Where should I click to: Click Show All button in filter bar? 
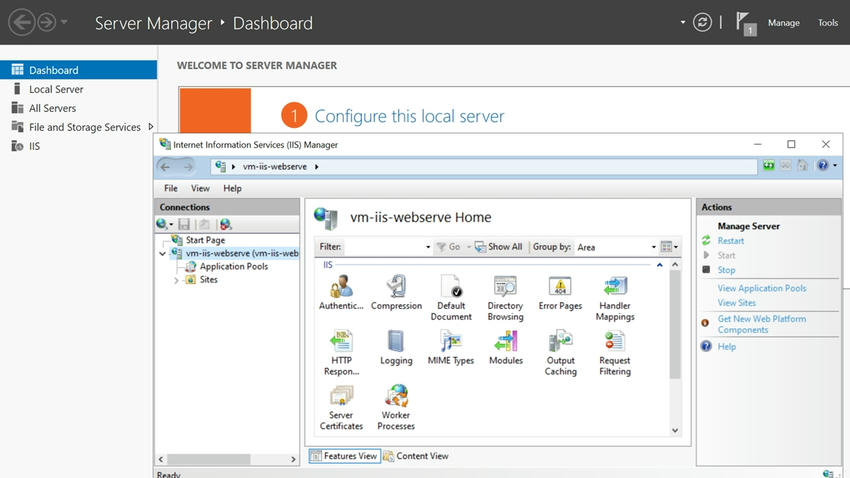pyautogui.click(x=498, y=247)
